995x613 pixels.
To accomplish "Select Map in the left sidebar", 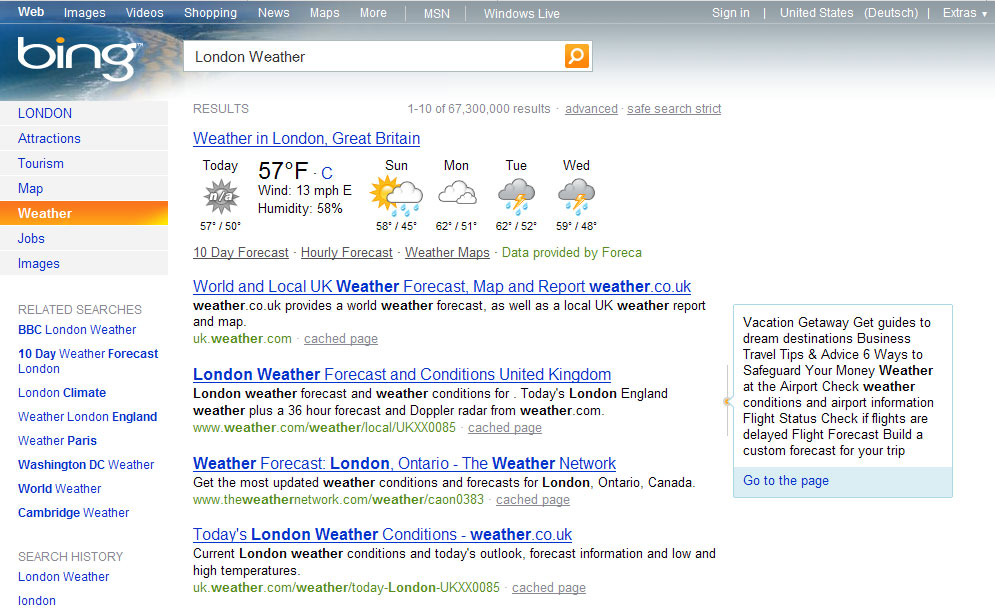I will coord(84,188).
